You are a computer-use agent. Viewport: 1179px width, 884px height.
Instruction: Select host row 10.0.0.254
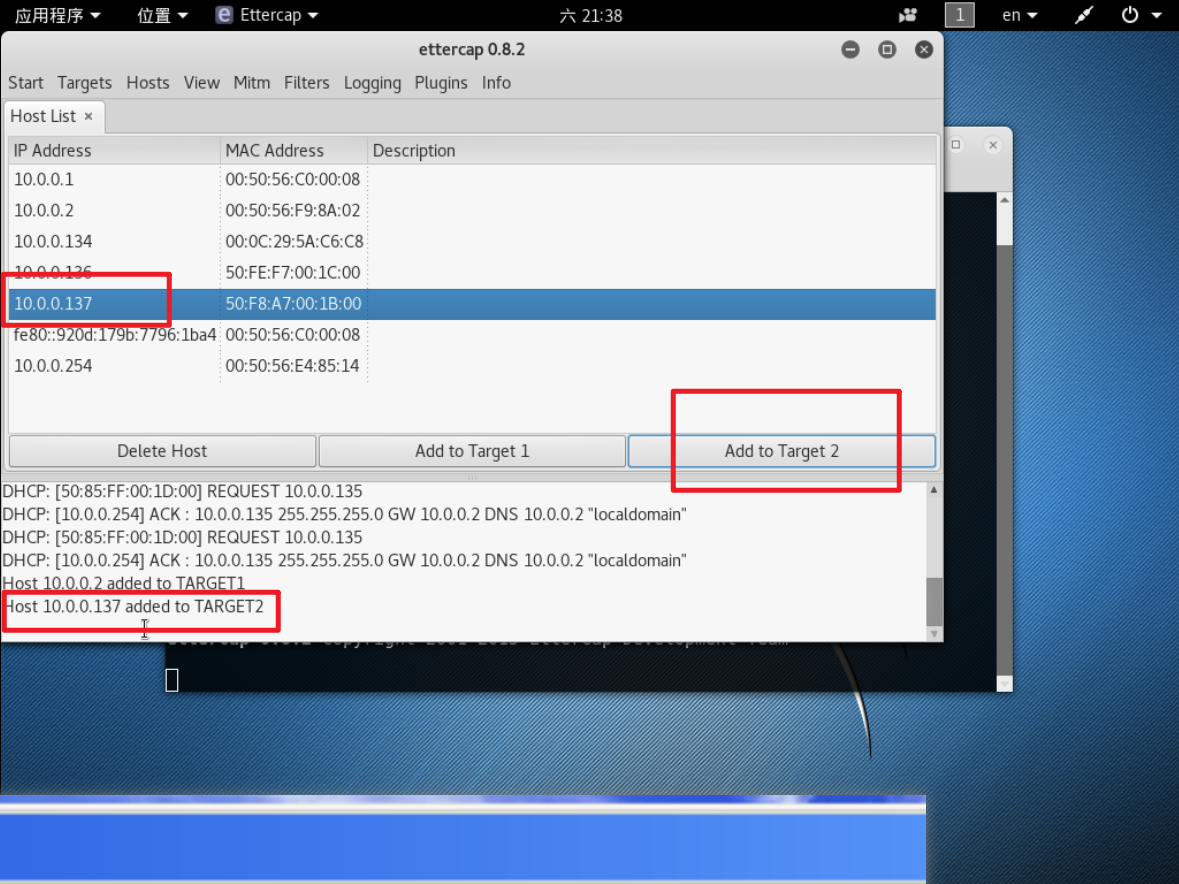point(472,366)
